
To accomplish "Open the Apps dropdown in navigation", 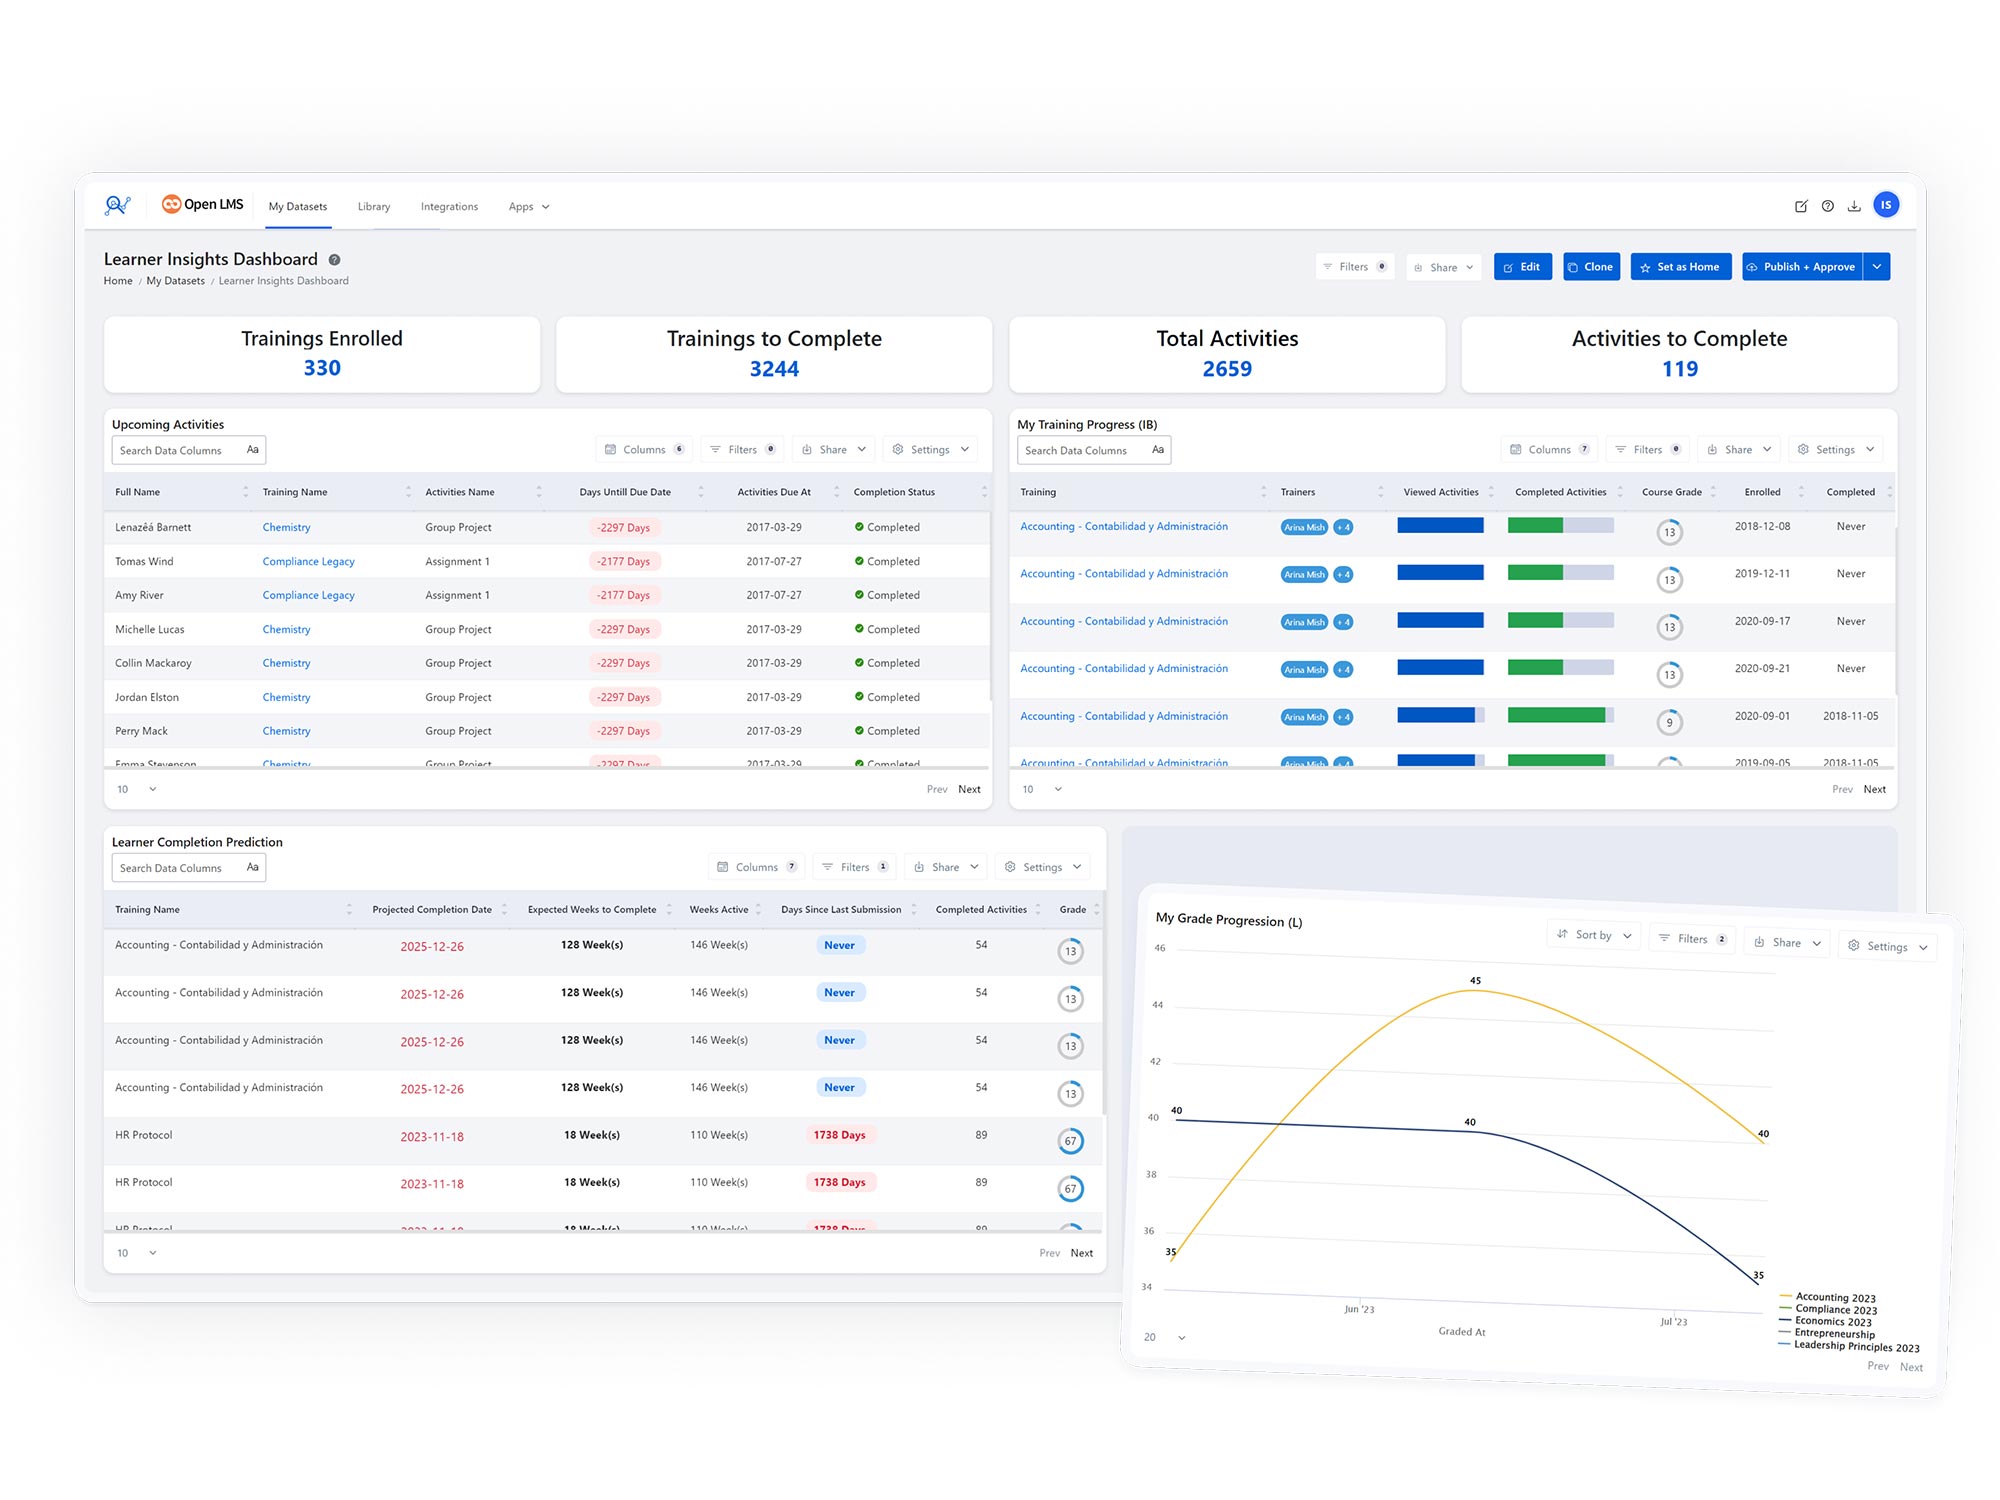I will (528, 207).
